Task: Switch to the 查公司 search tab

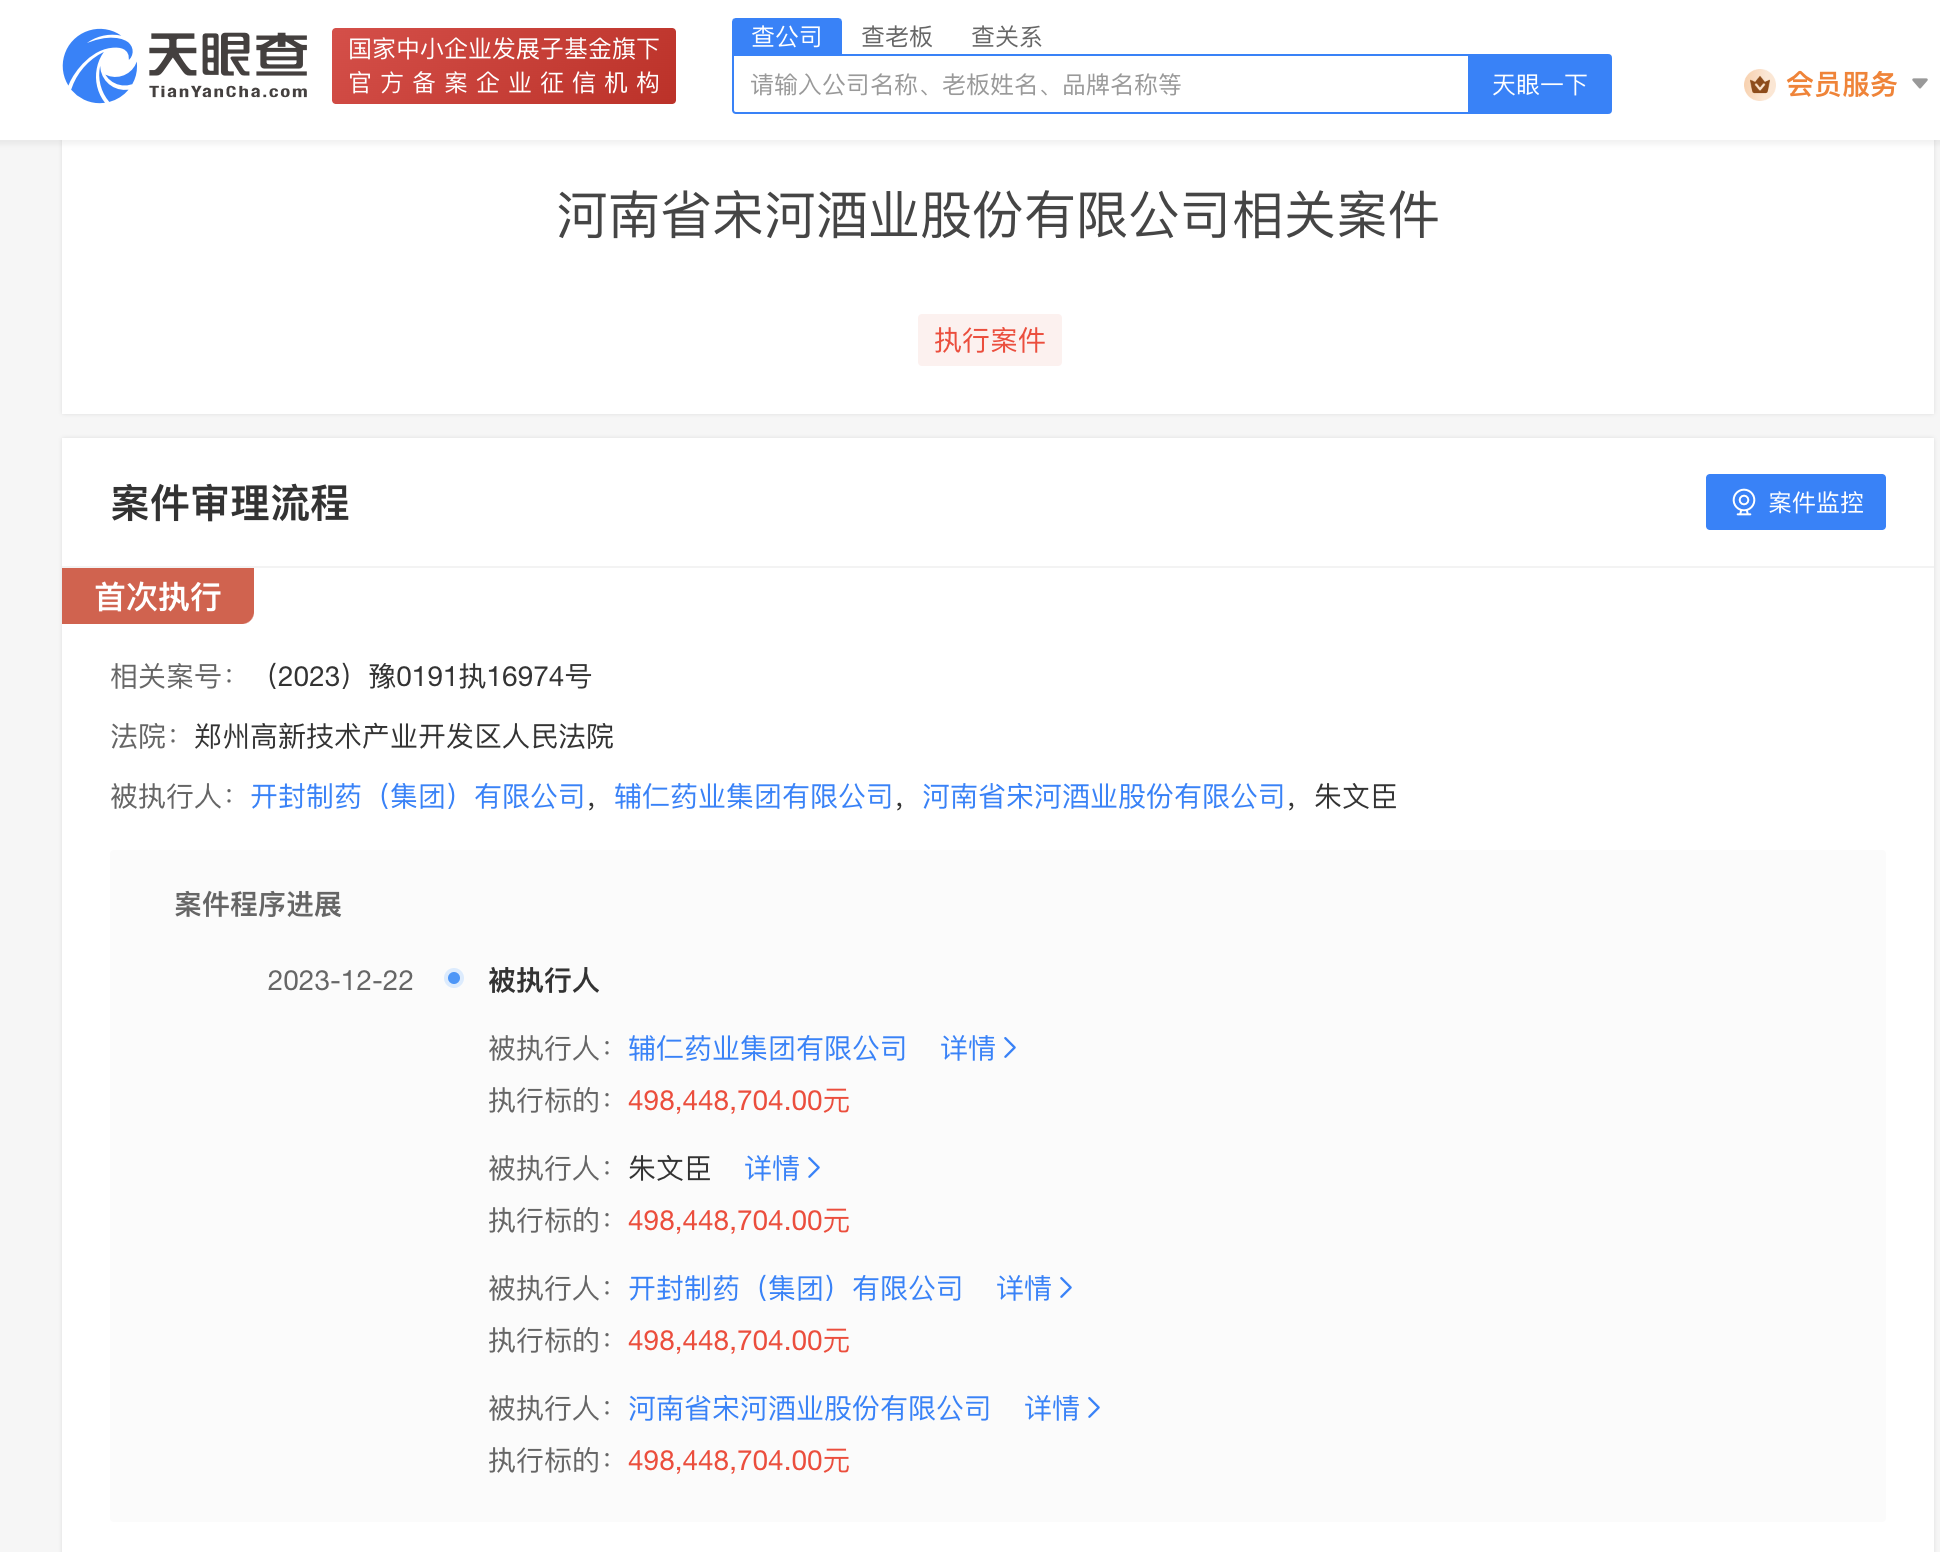Action: [x=787, y=36]
